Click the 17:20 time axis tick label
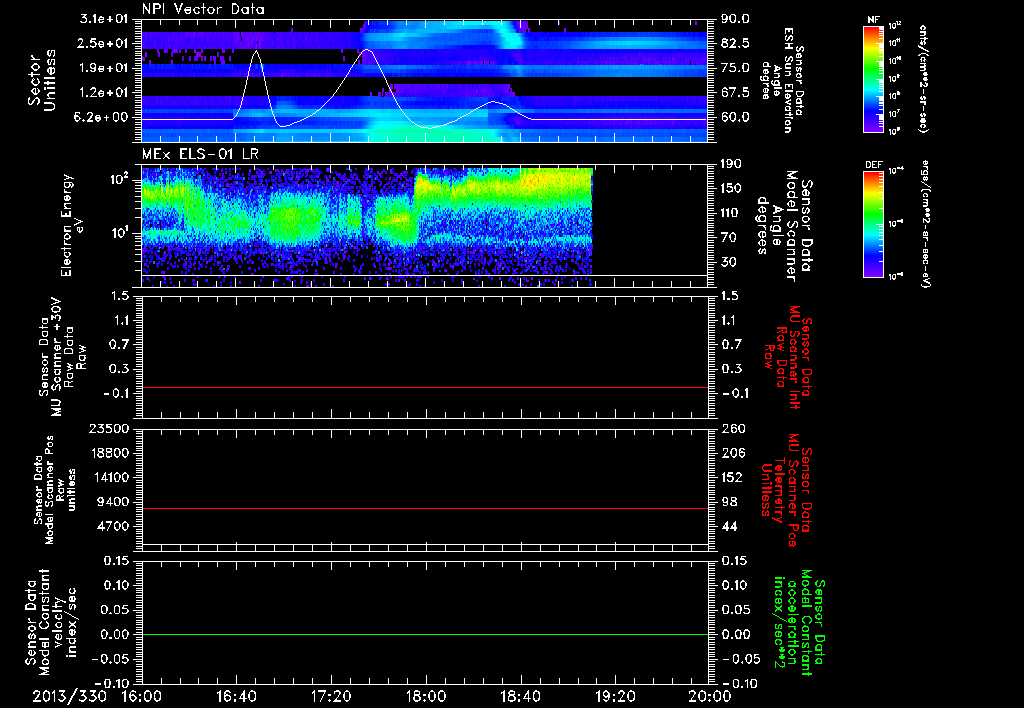 point(331,696)
